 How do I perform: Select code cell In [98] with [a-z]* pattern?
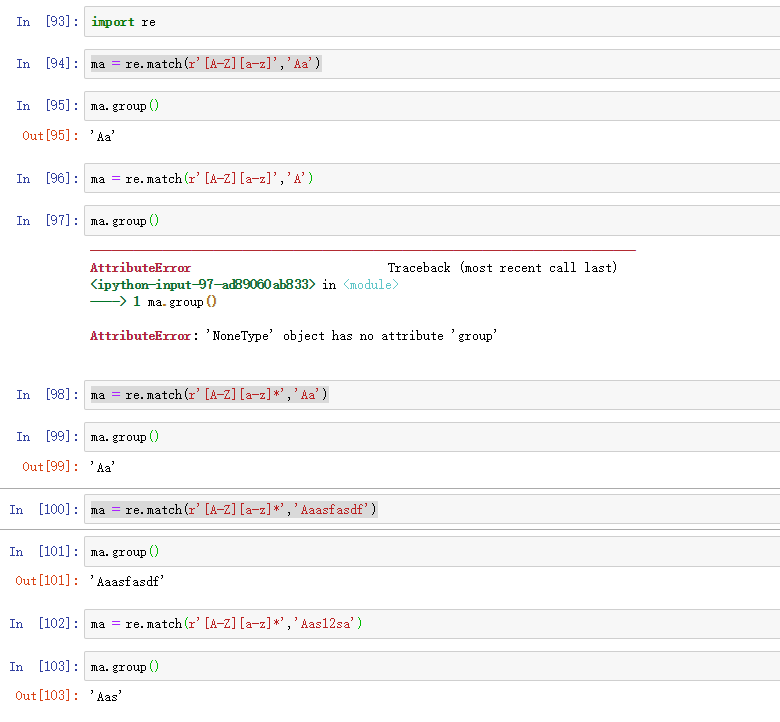tap(430, 395)
